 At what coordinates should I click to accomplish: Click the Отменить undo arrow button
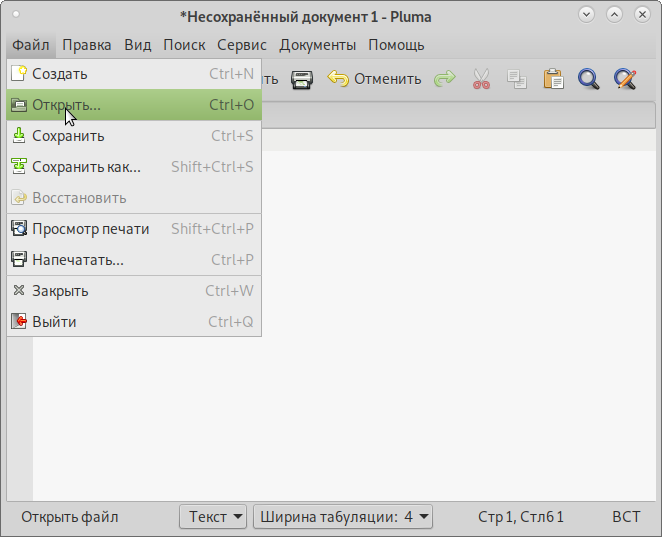[375, 79]
